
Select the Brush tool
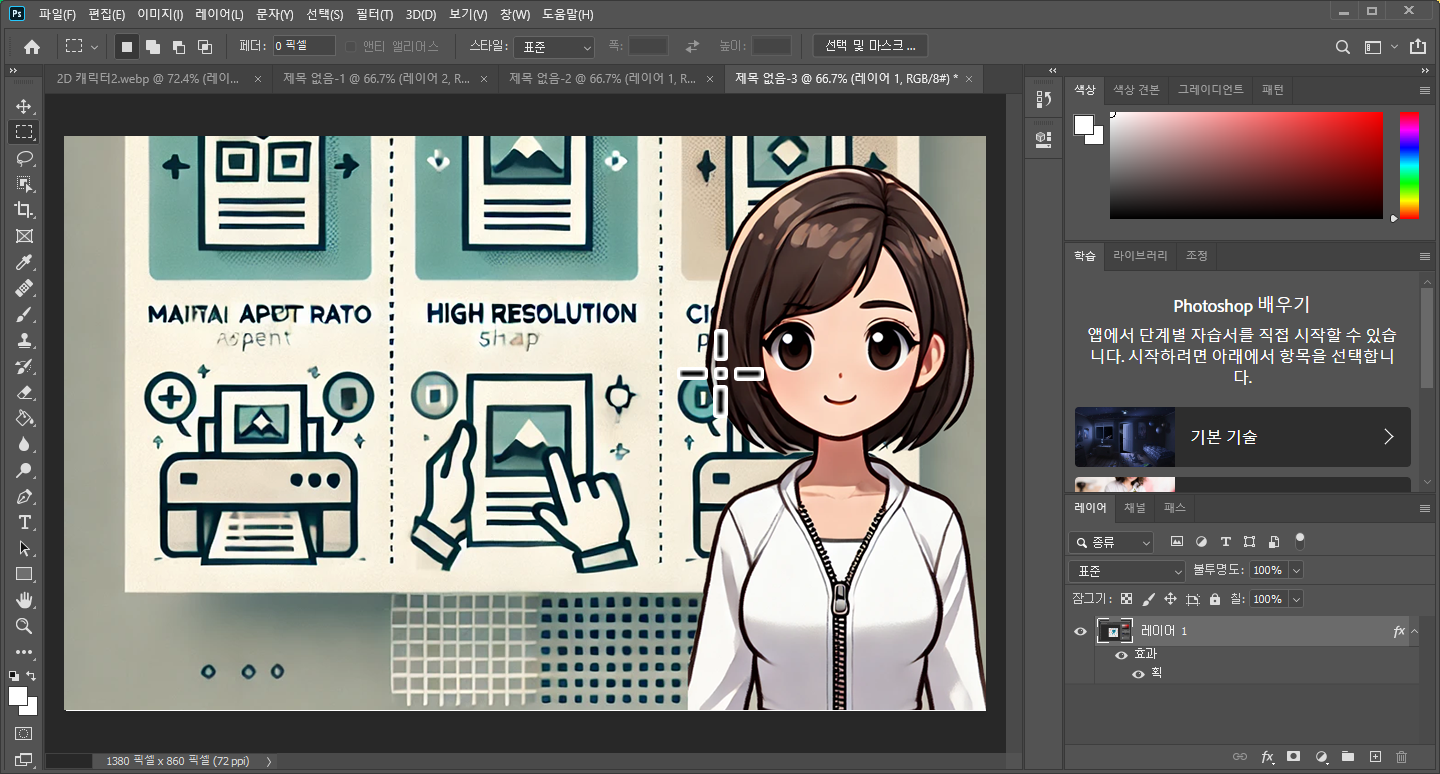click(x=24, y=314)
